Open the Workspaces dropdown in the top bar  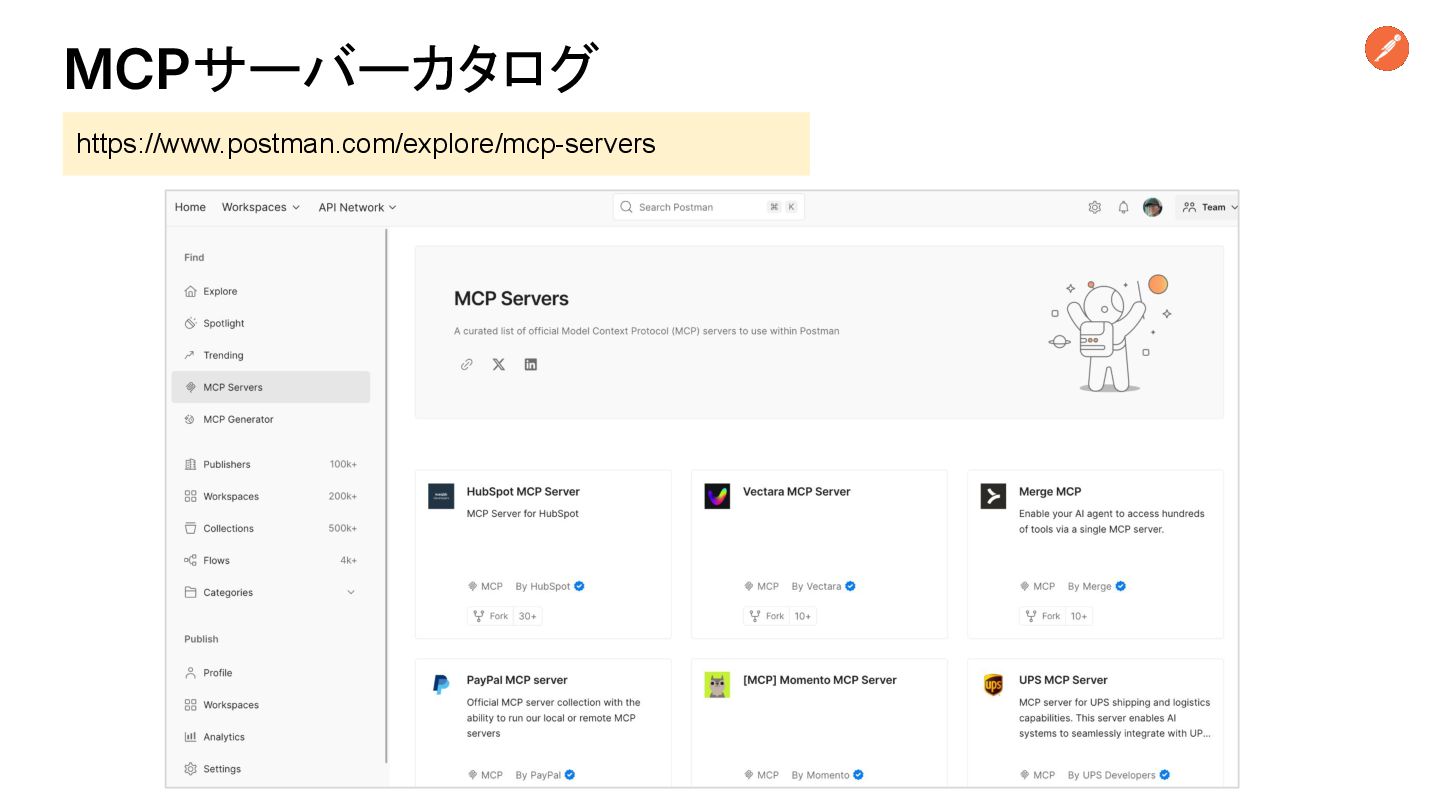(x=261, y=207)
